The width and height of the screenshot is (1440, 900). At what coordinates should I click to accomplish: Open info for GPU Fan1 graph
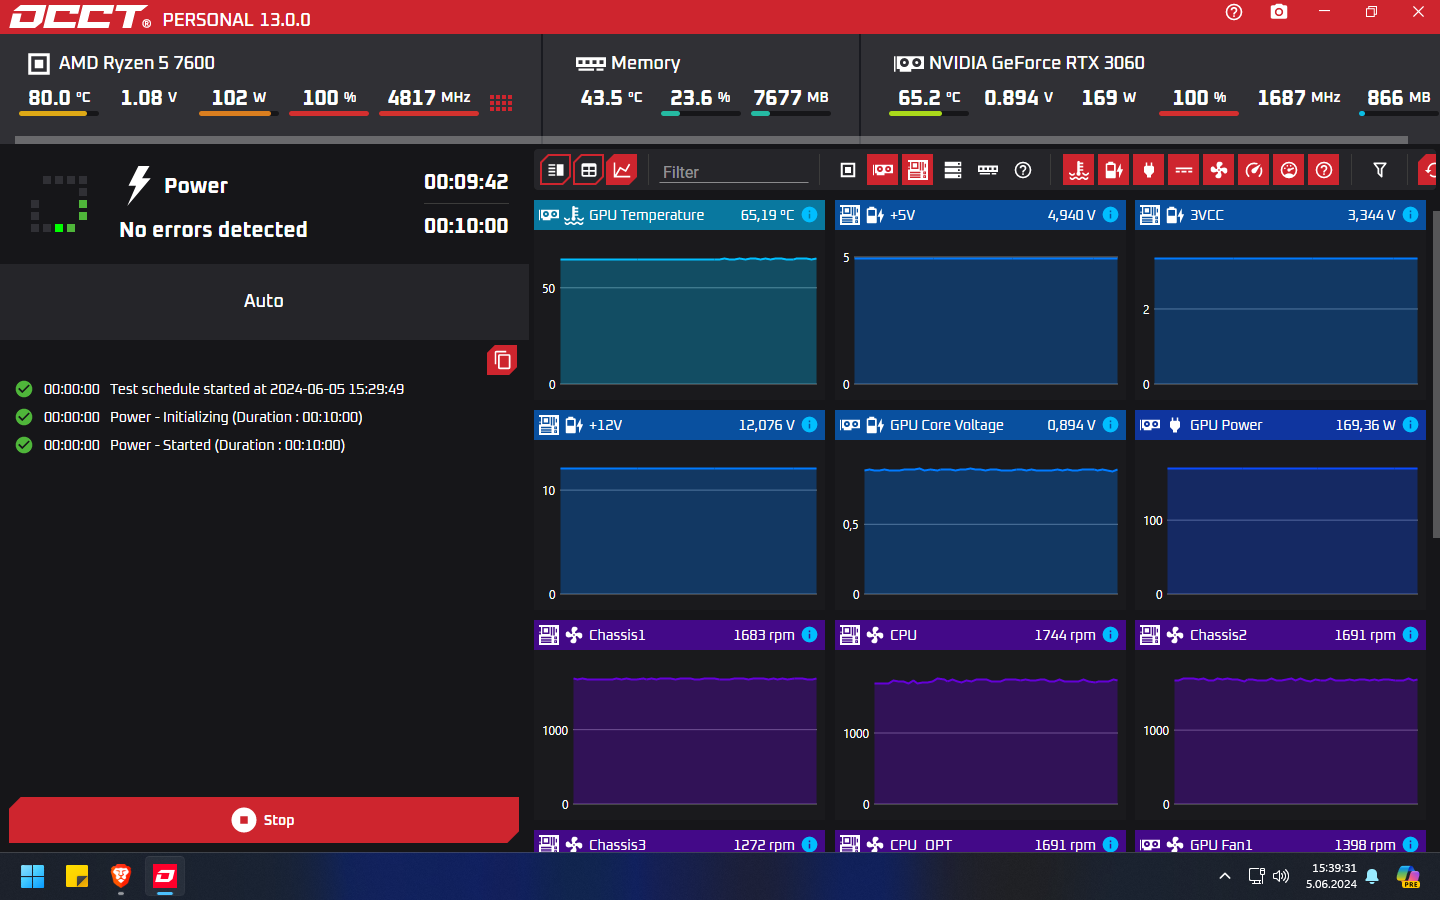1410,844
